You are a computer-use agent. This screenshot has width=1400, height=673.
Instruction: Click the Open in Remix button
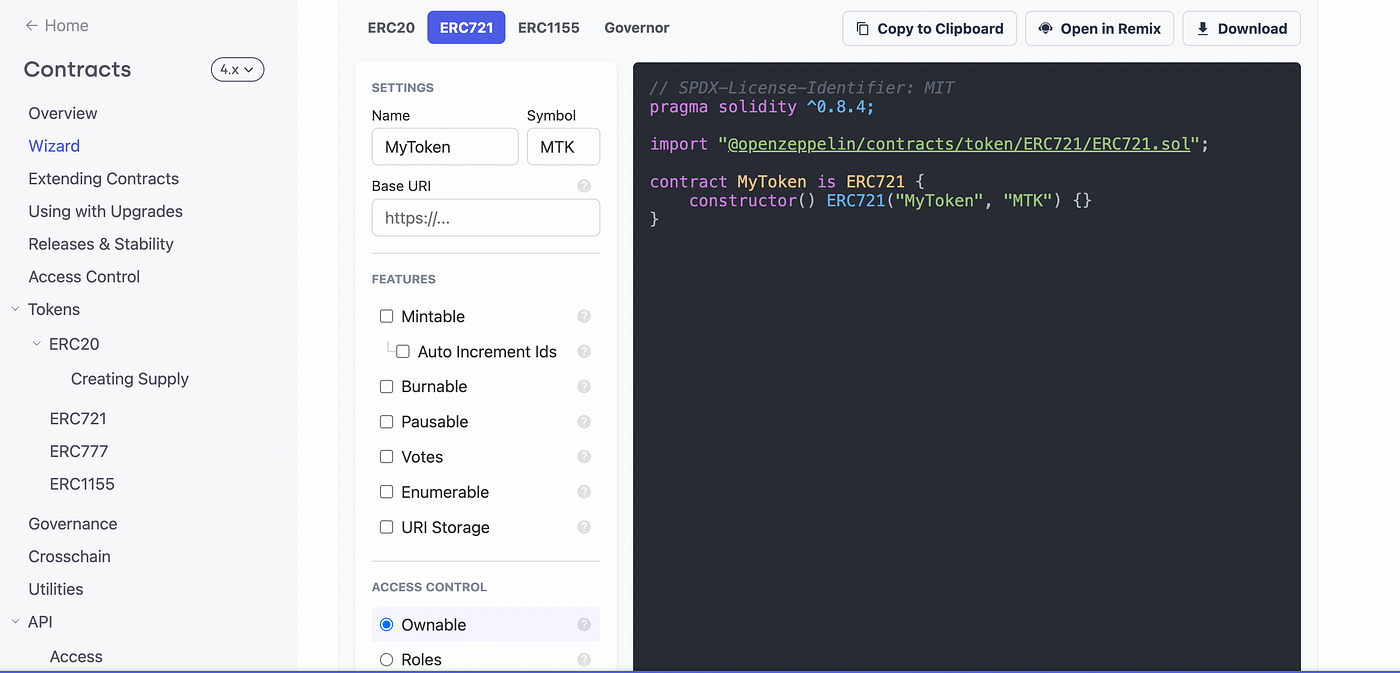(x=1099, y=28)
